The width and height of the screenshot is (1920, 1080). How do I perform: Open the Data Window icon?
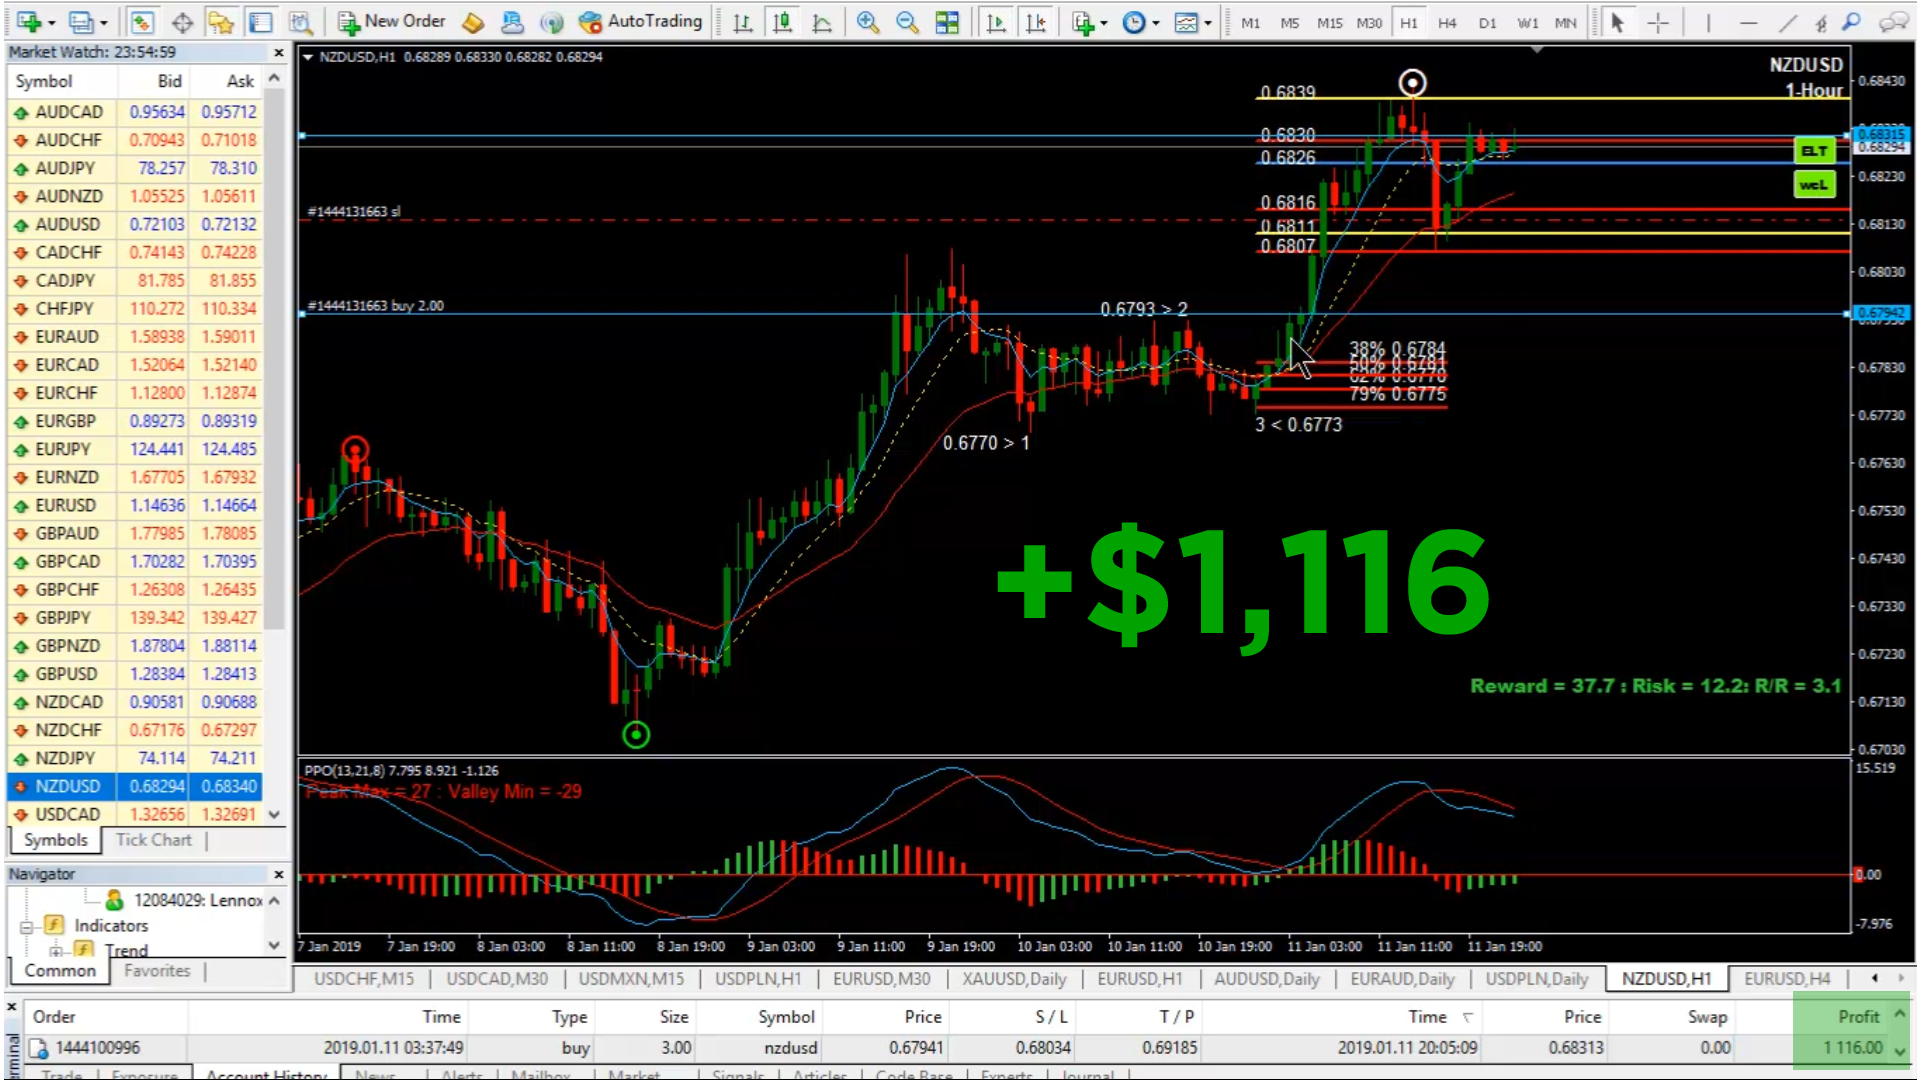182,21
